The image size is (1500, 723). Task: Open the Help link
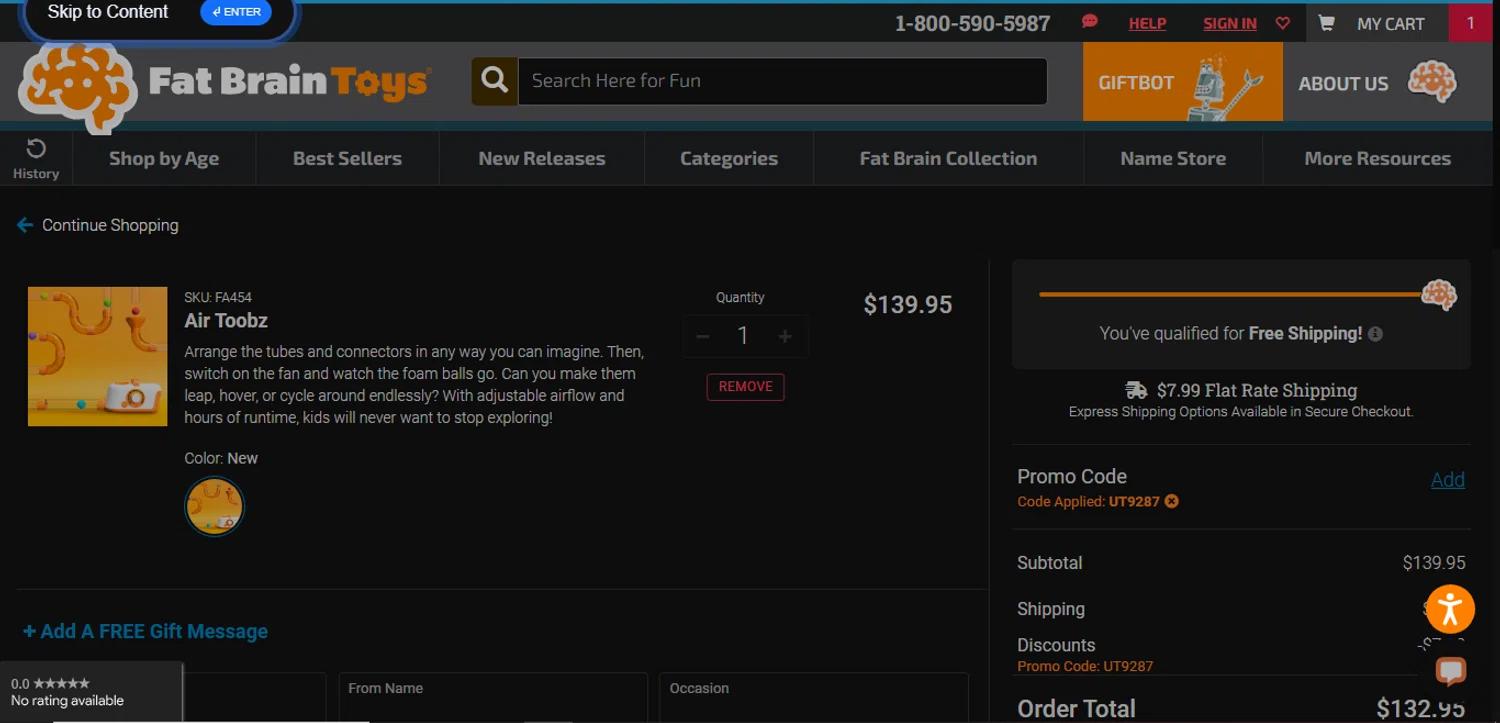pyautogui.click(x=1147, y=23)
